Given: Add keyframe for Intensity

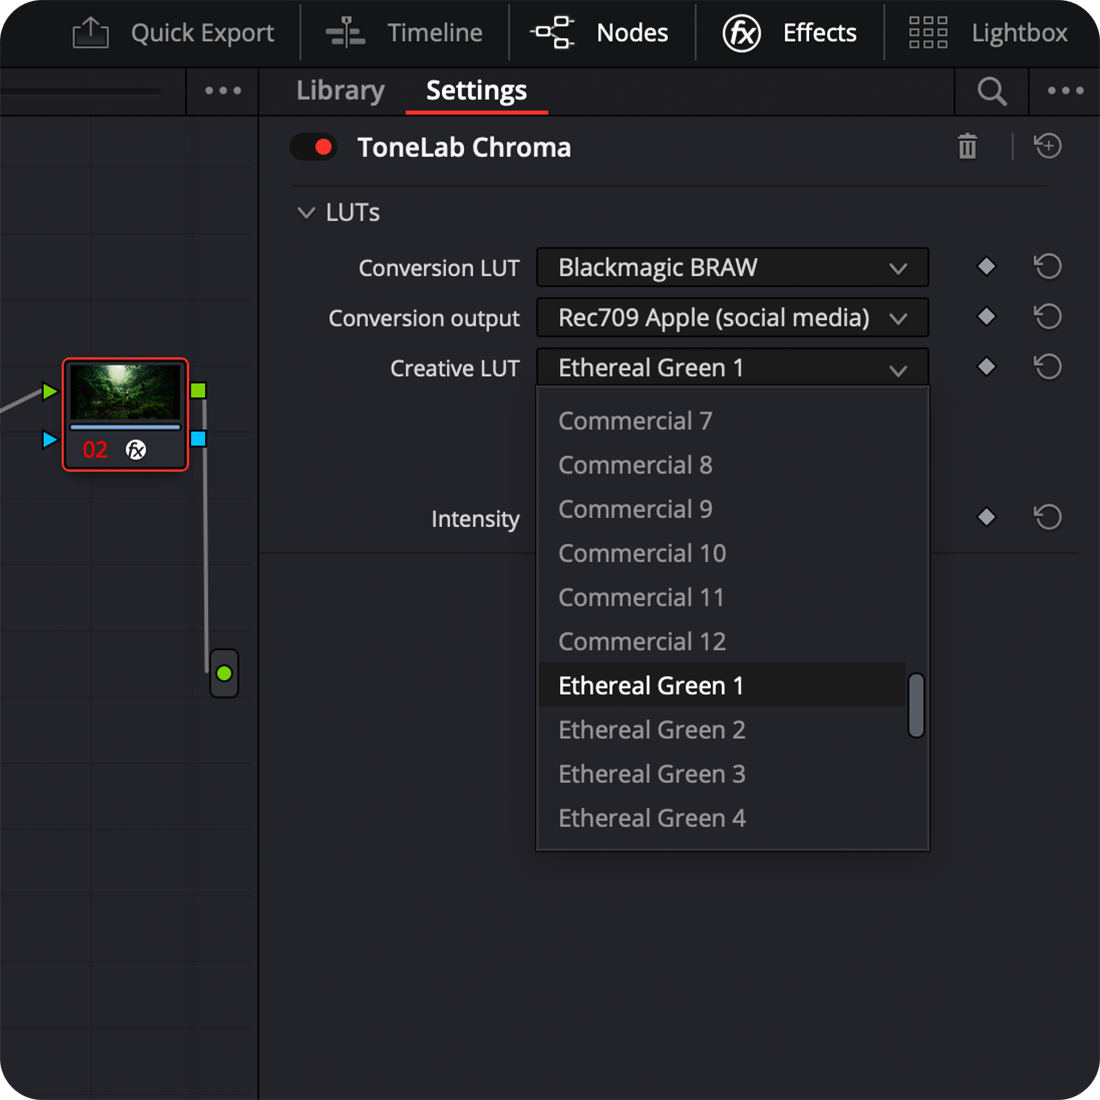Looking at the screenshot, I should [x=986, y=517].
